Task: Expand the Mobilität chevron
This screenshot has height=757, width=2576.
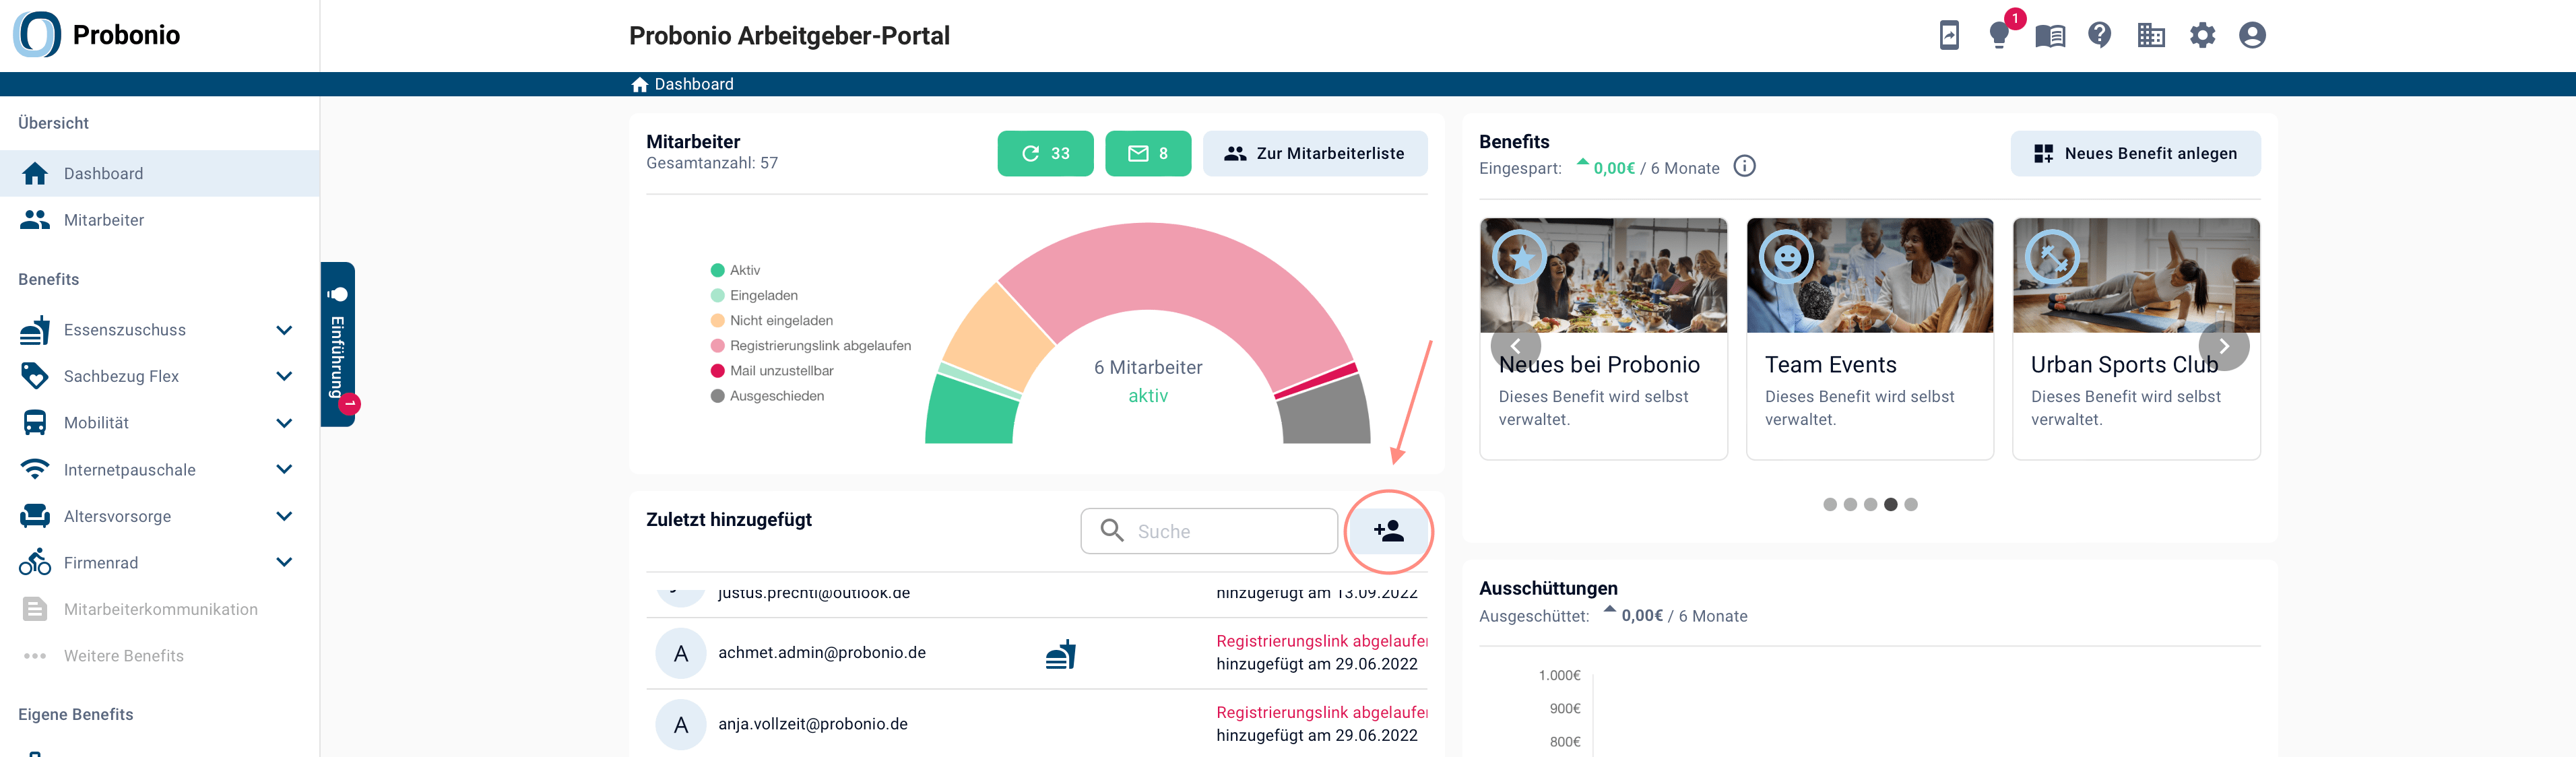Action: point(284,423)
